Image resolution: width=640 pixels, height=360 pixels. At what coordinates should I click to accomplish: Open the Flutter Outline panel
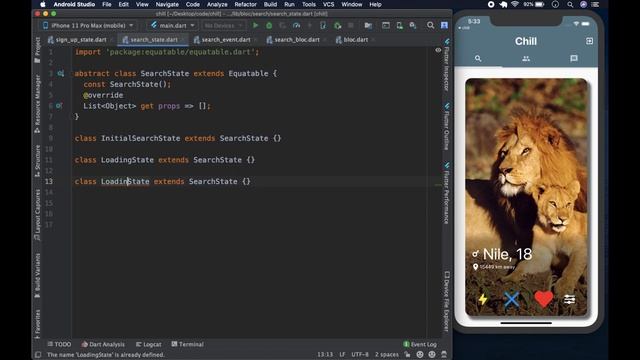447,127
